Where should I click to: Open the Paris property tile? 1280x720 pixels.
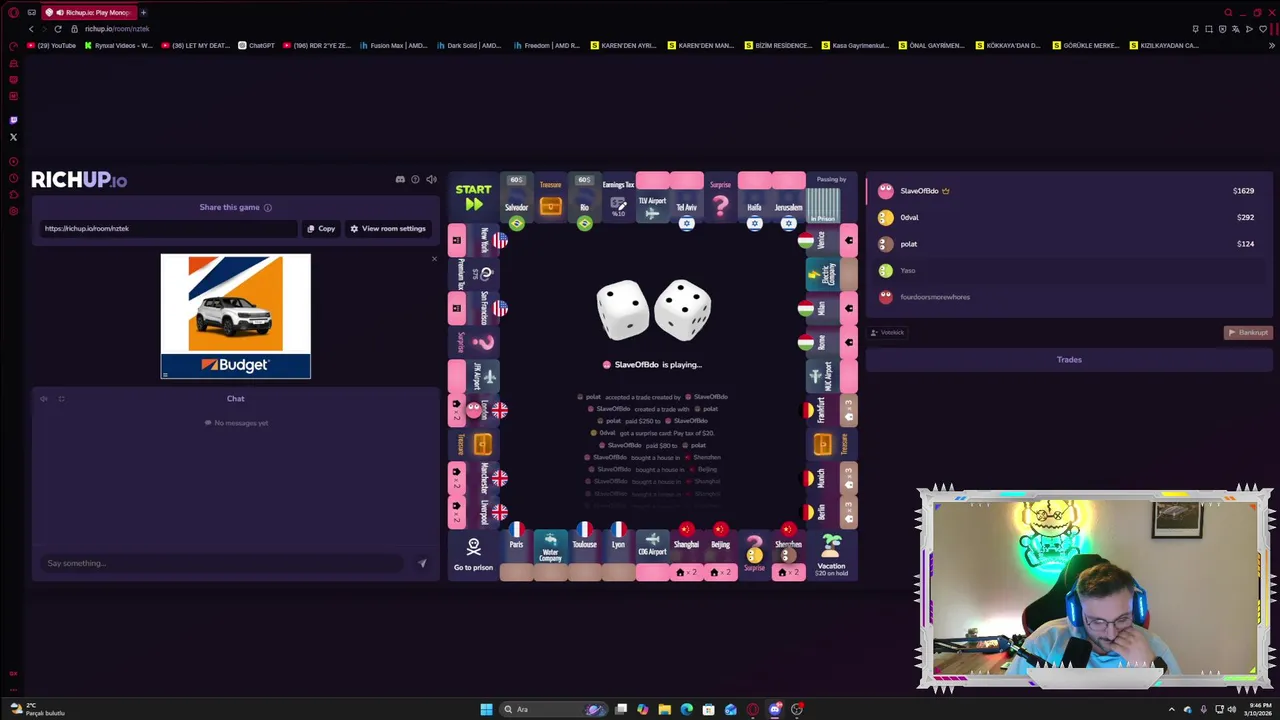[516, 555]
